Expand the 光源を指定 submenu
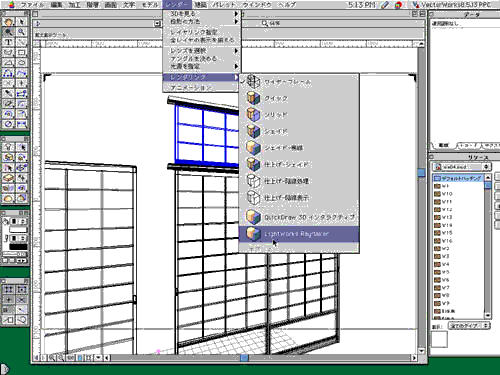 point(201,66)
